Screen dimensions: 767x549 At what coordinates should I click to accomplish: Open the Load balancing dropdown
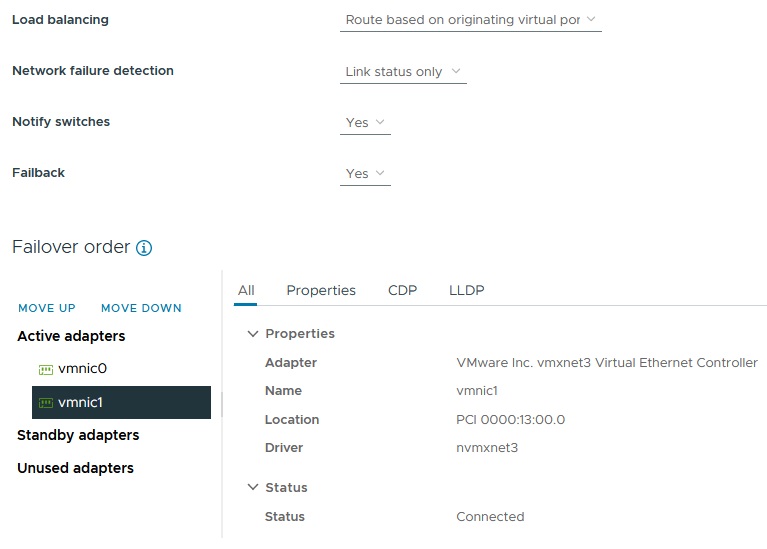tap(470, 20)
